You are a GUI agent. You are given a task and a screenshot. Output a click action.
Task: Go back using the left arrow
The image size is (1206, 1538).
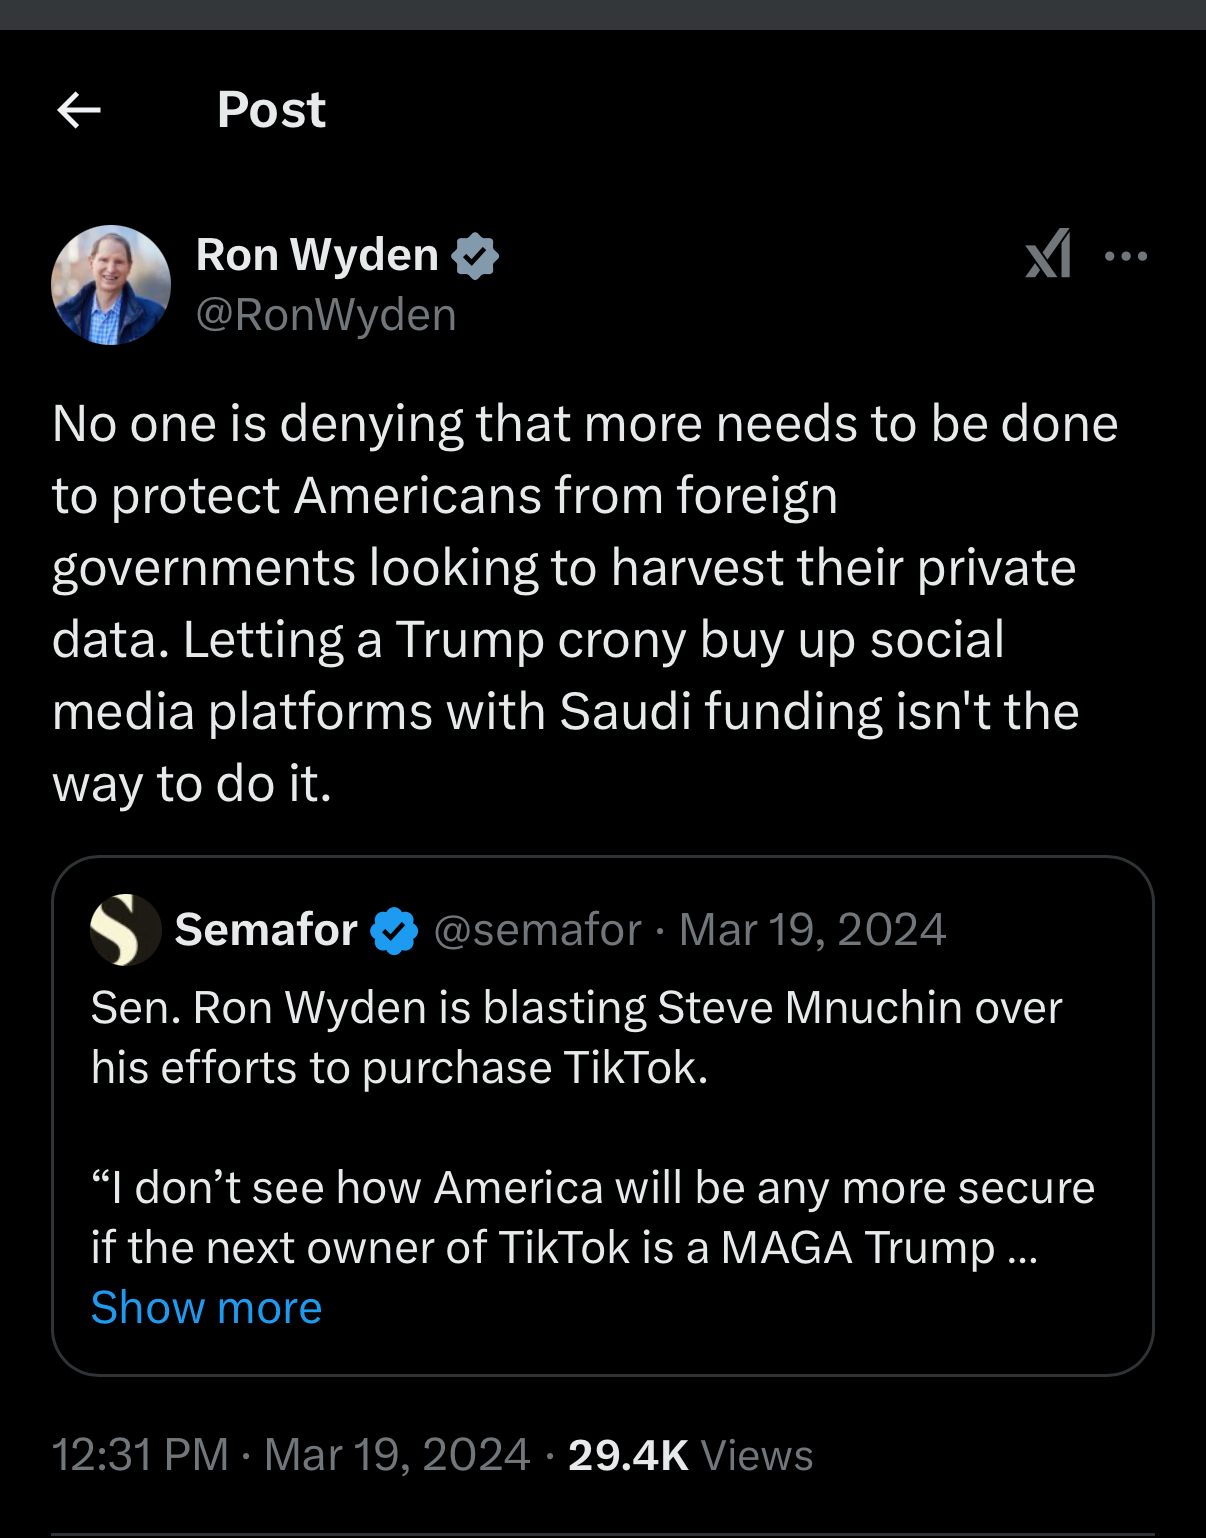79,110
